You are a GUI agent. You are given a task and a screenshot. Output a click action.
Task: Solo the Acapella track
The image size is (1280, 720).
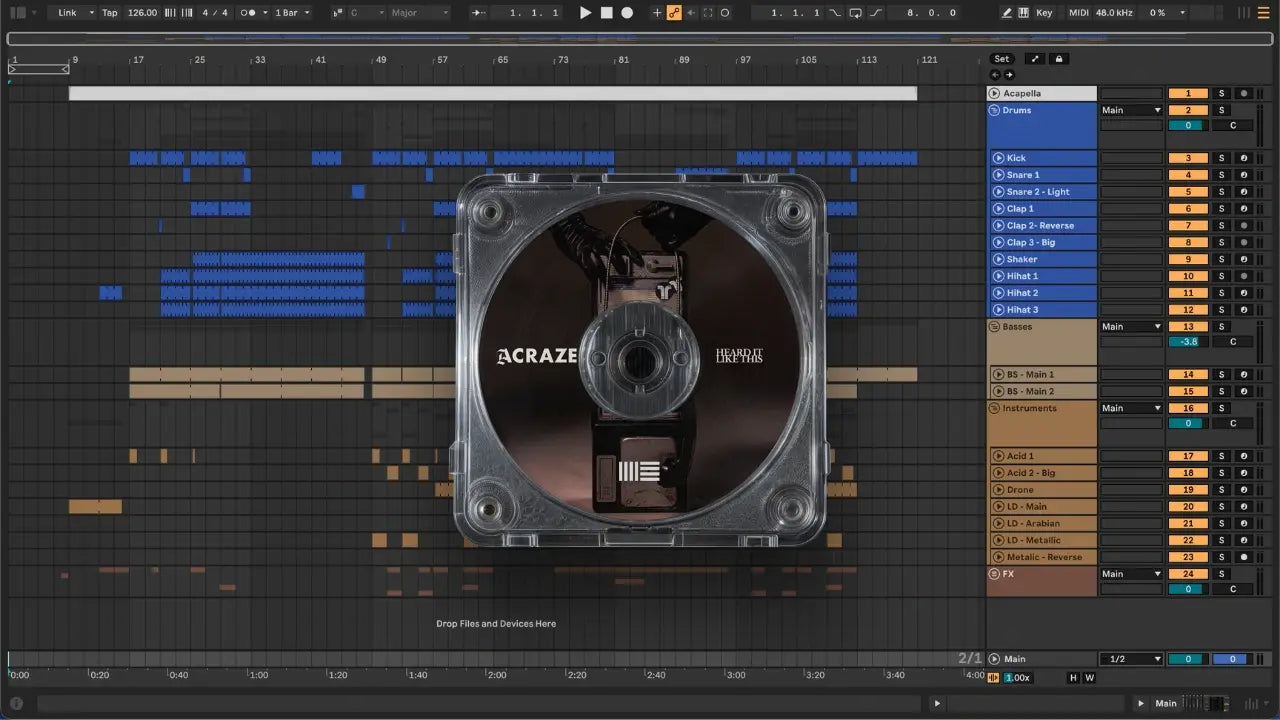[1221, 93]
